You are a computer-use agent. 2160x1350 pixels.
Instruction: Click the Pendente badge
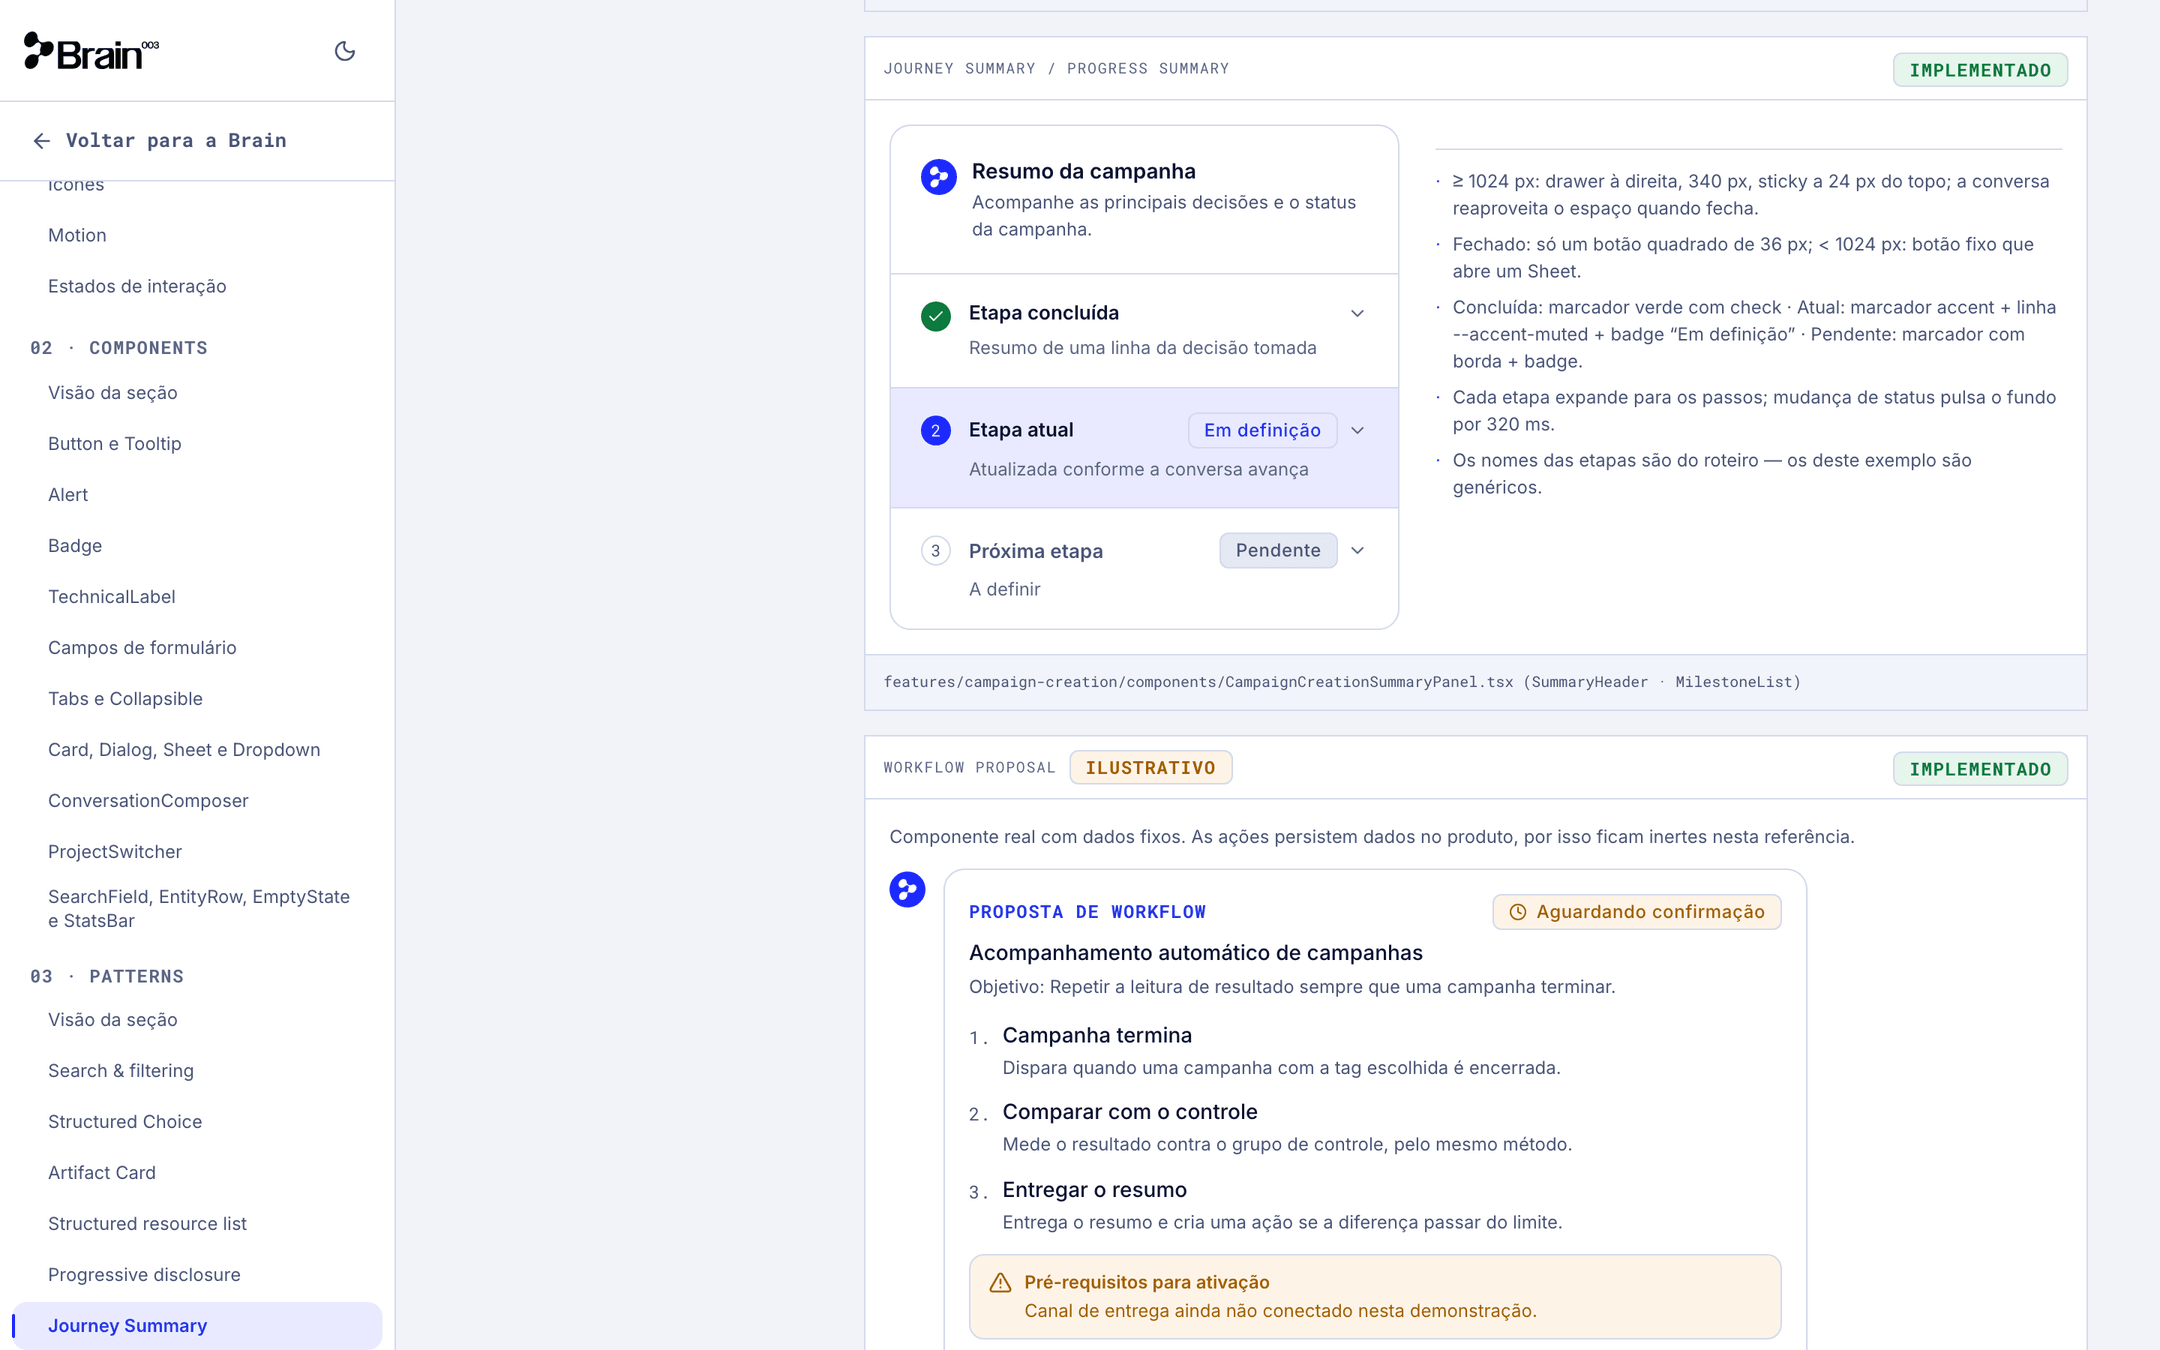(1278, 550)
